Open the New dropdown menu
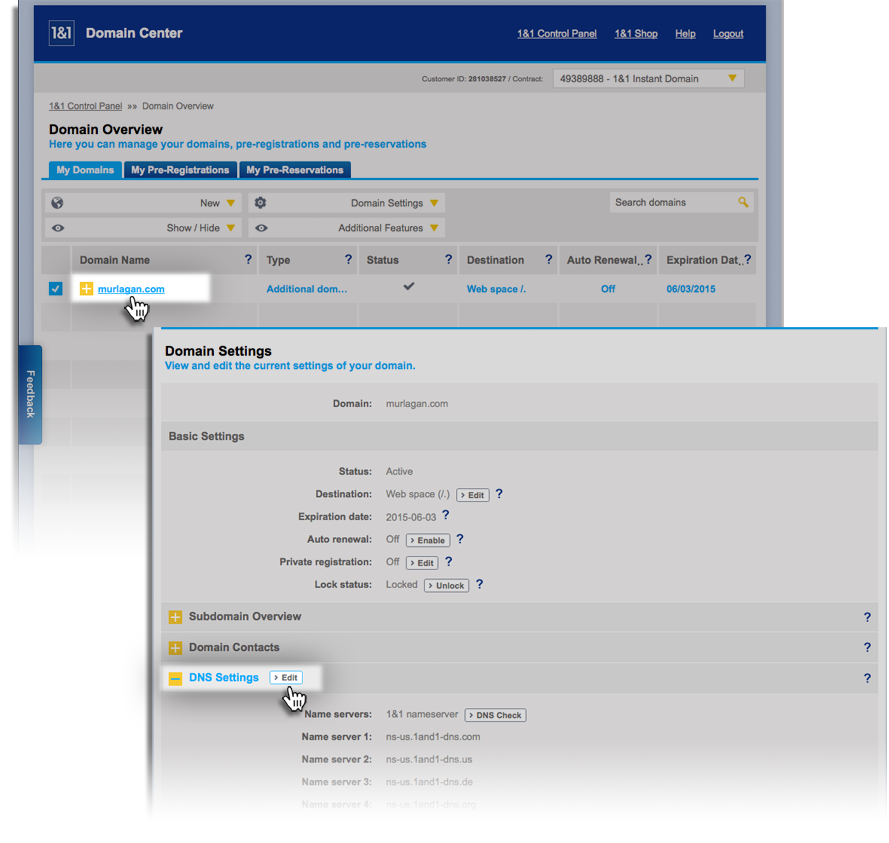The width and height of the screenshot is (889, 843). (x=143, y=203)
